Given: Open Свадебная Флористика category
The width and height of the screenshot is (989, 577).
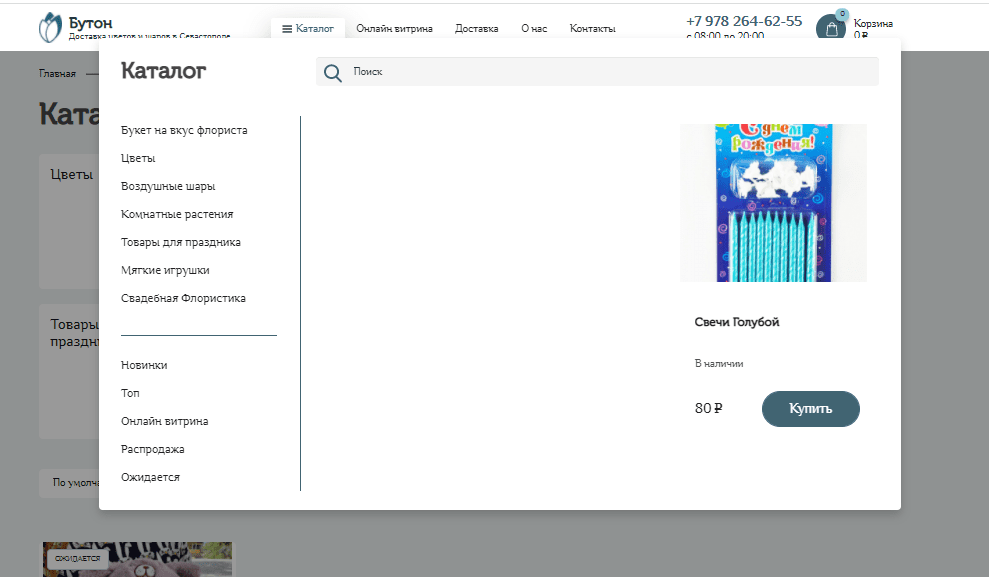Looking at the screenshot, I should click(x=183, y=298).
